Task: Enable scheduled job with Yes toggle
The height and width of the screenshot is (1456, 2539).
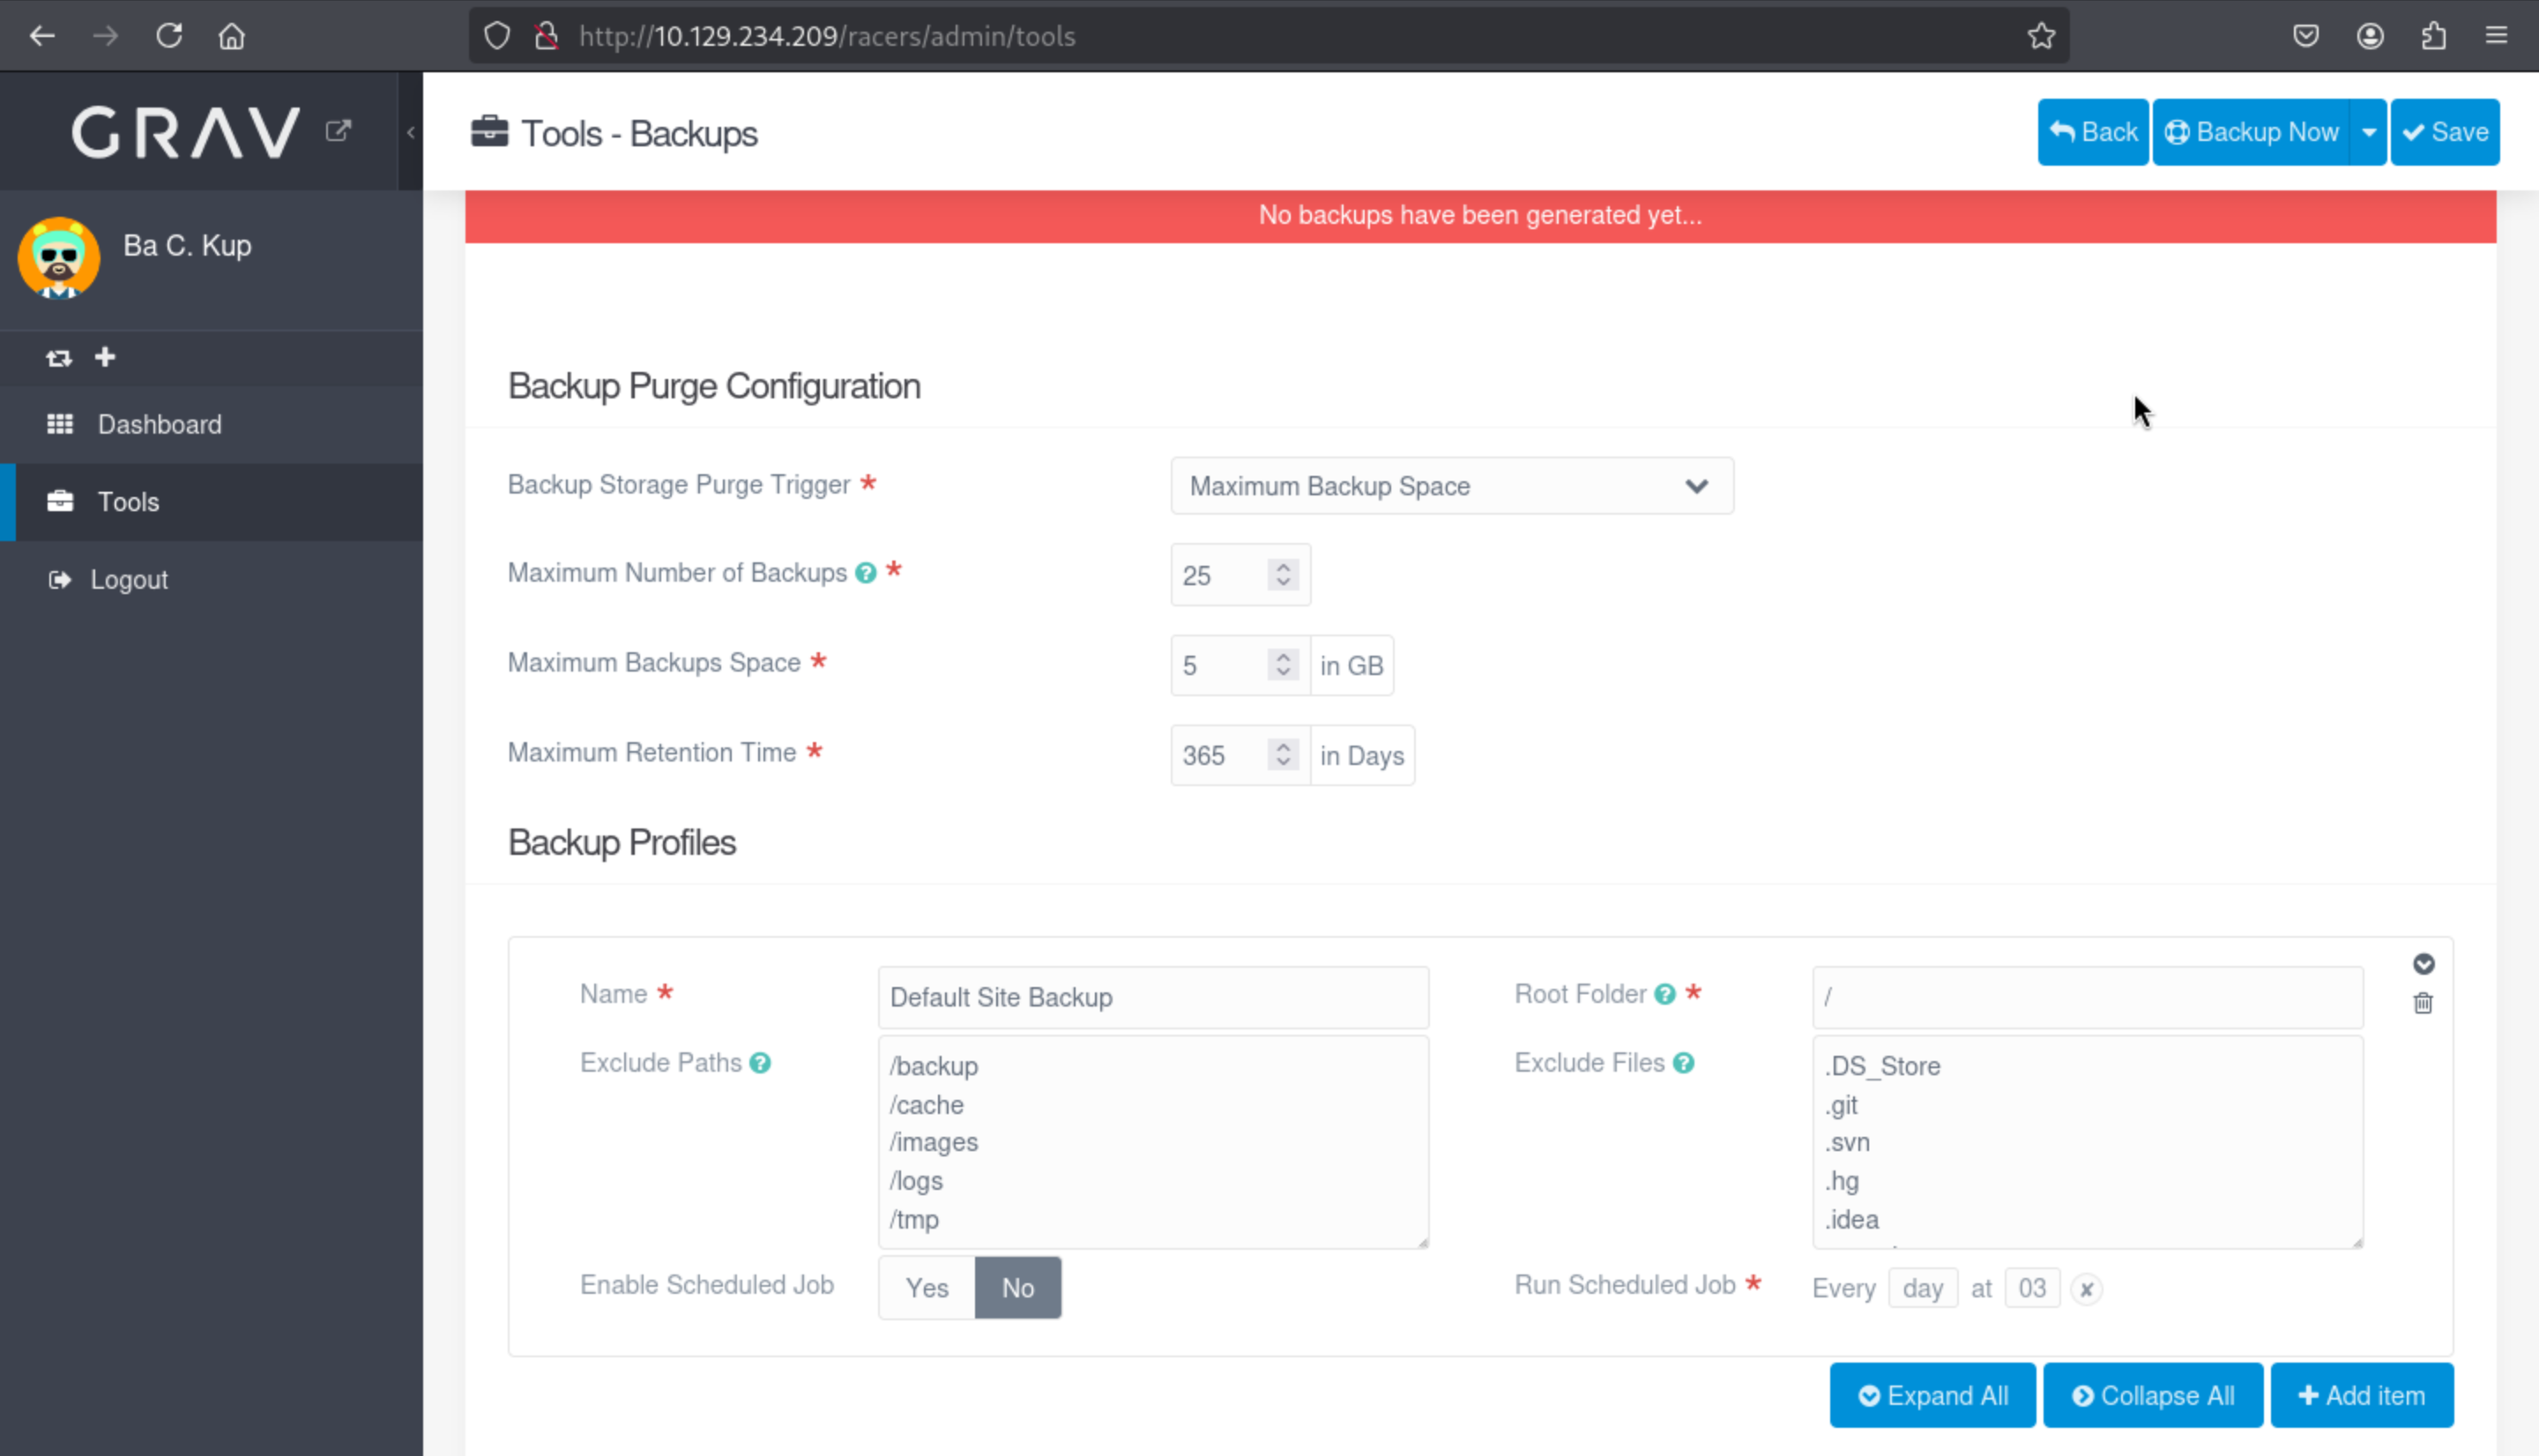Action: tap(926, 1288)
